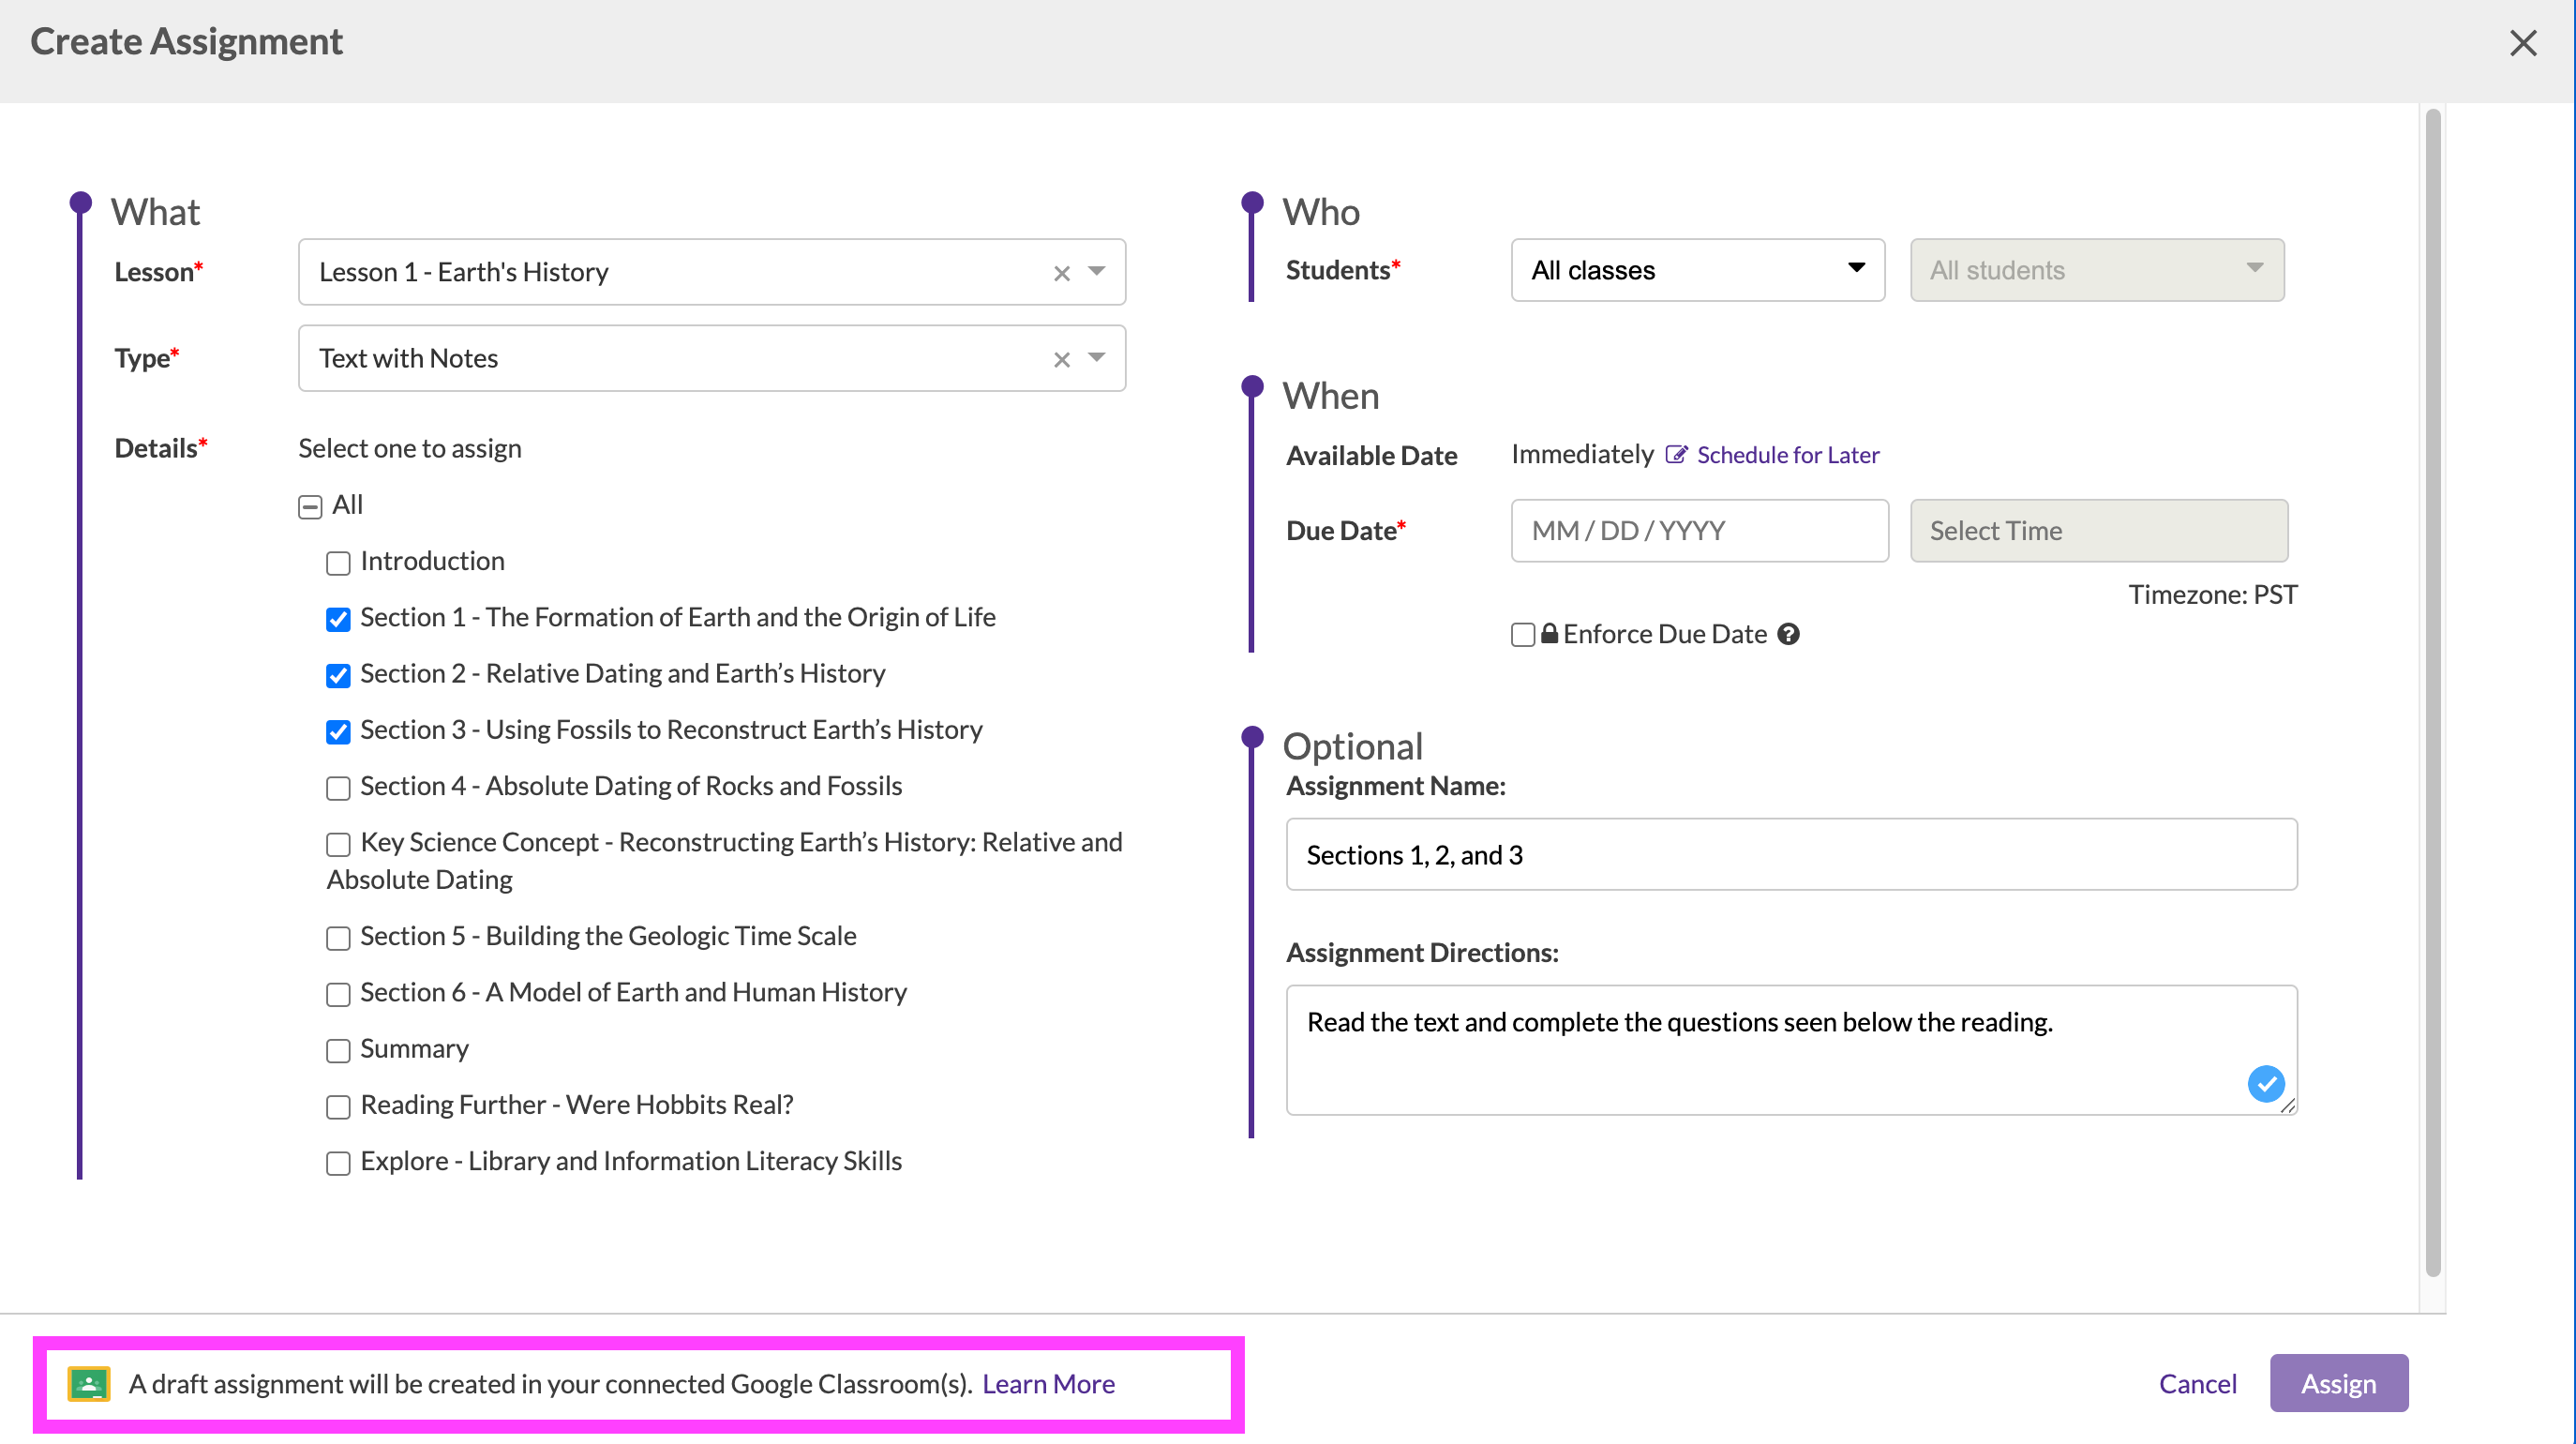Click the blue checkmark on Assignment Directions box

(x=2266, y=1083)
